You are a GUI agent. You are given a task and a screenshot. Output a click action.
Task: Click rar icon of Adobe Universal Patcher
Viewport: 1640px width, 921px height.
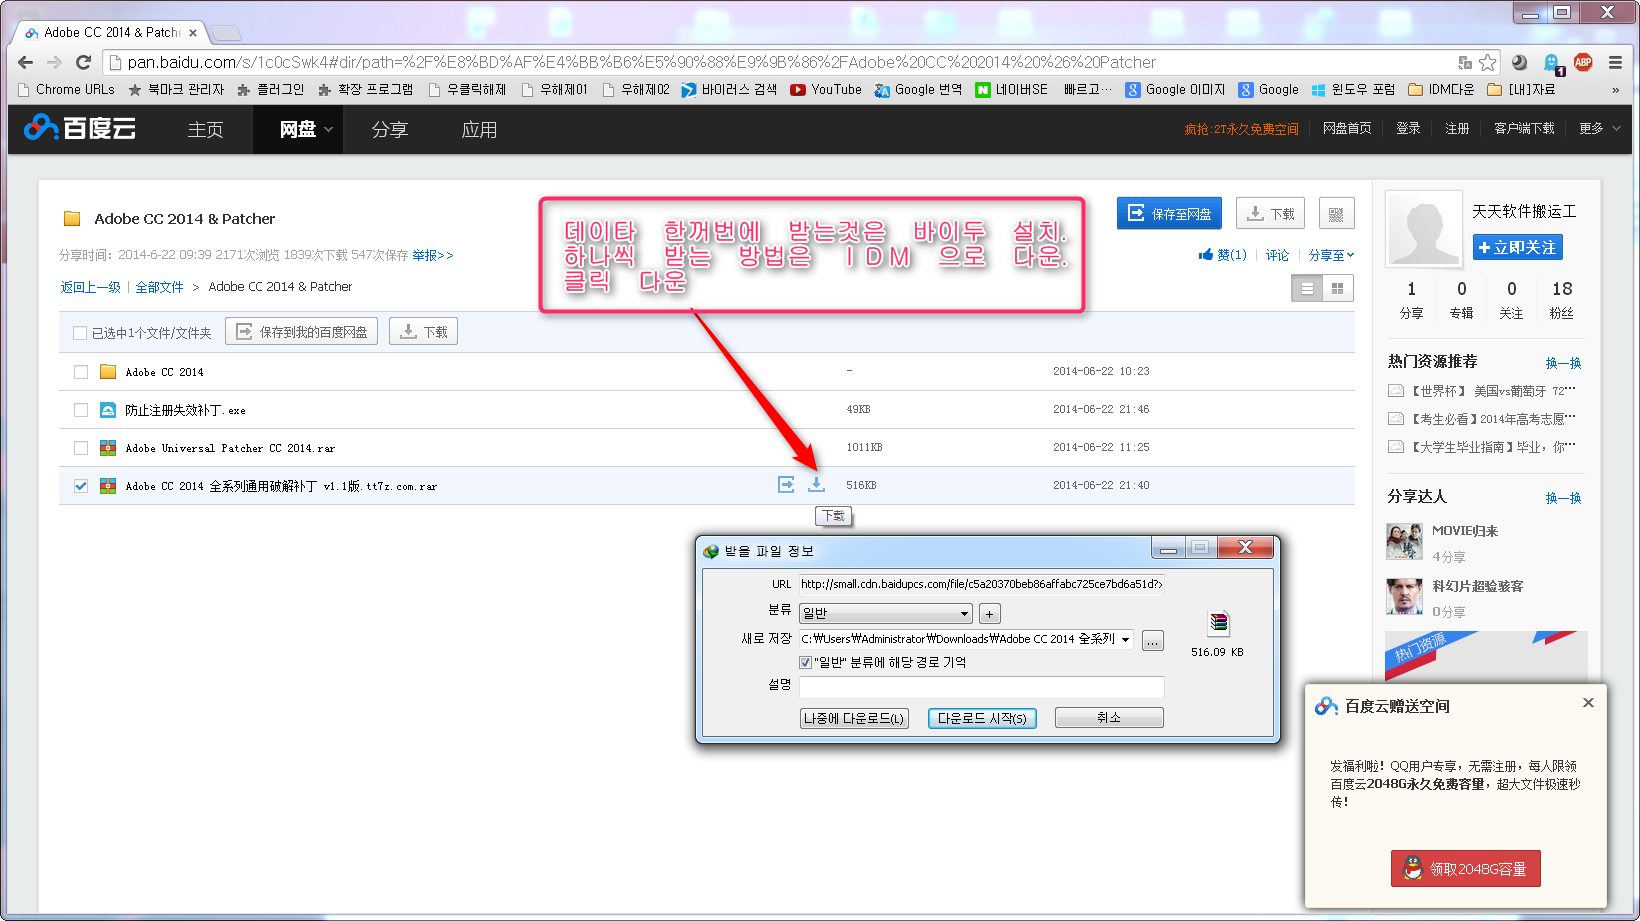[x=108, y=448]
